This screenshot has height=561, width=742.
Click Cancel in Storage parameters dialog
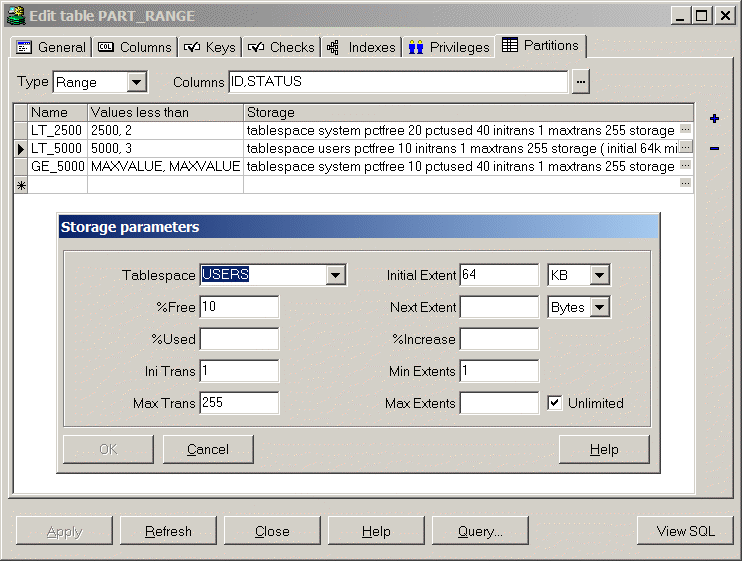[208, 449]
